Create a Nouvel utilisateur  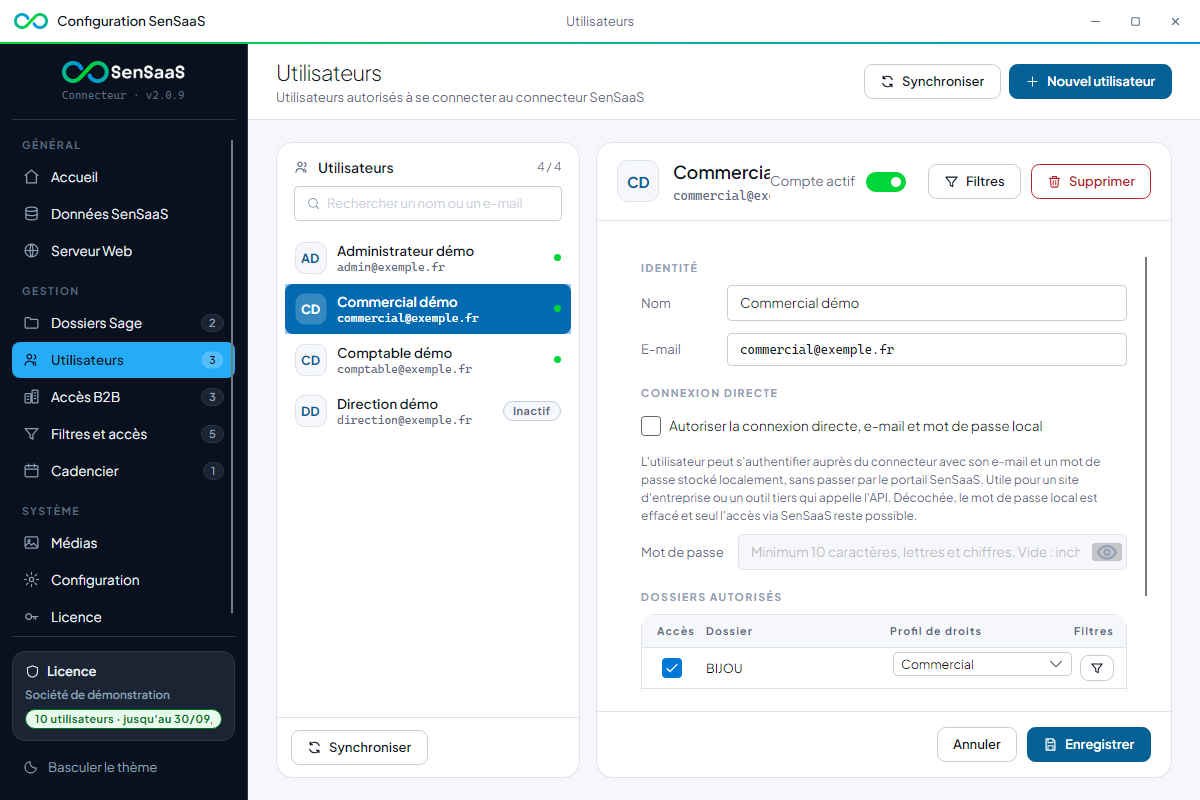pyautogui.click(x=1090, y=82)
